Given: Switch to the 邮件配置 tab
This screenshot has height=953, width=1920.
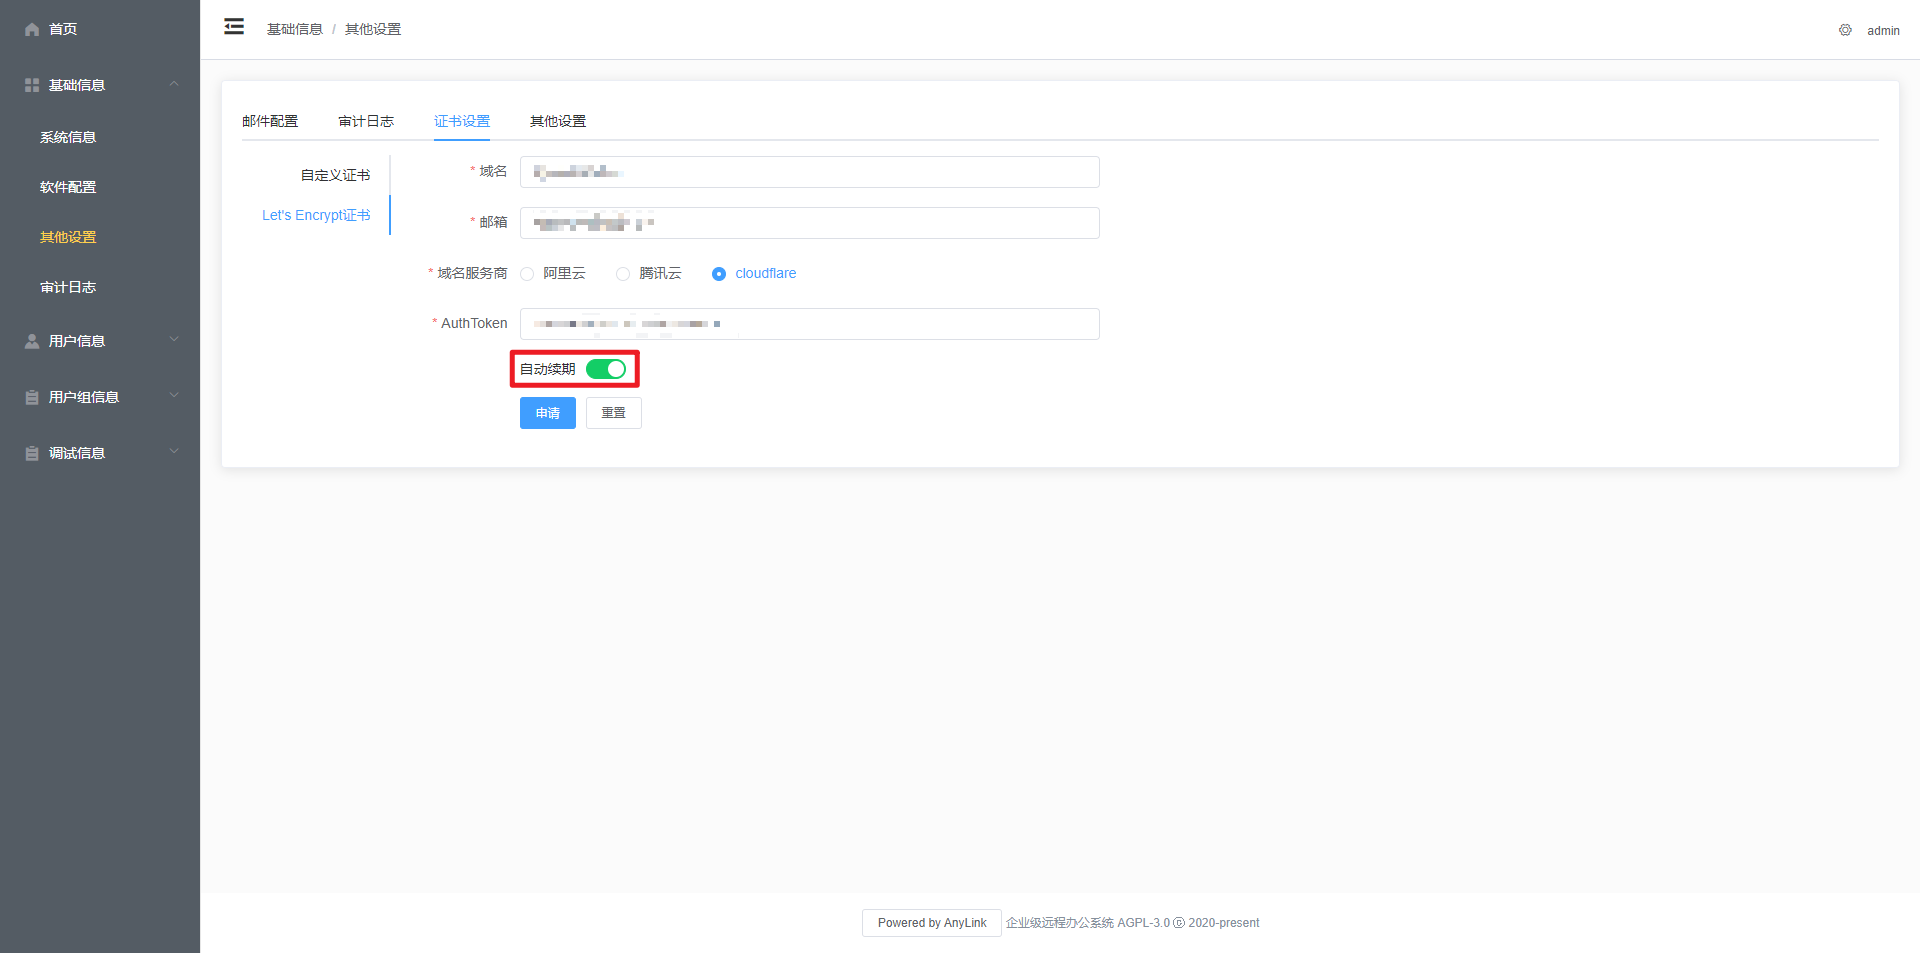Looking at the screenshot, I should pyautogui.click(x=270, y=121).
